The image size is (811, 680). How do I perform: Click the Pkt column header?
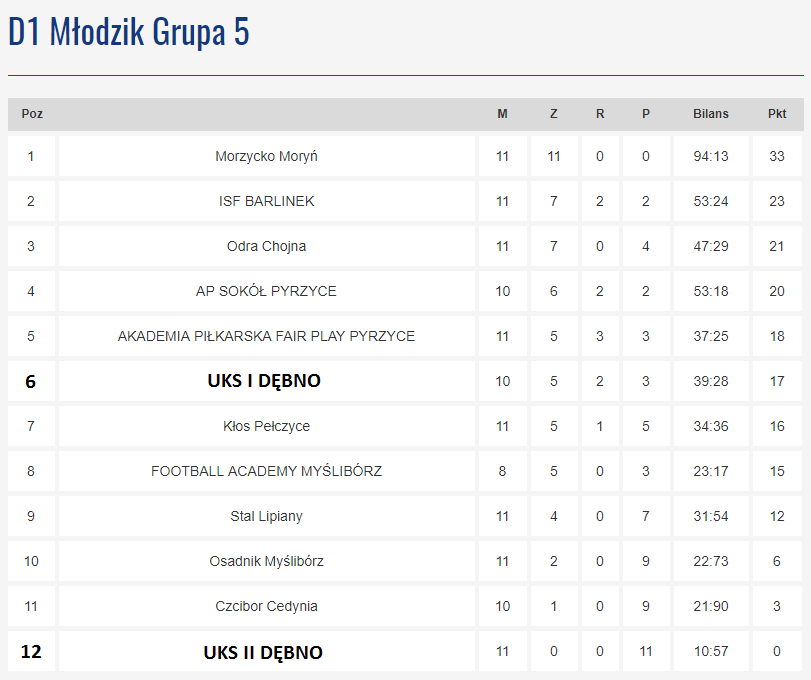[x=777, y=114]
